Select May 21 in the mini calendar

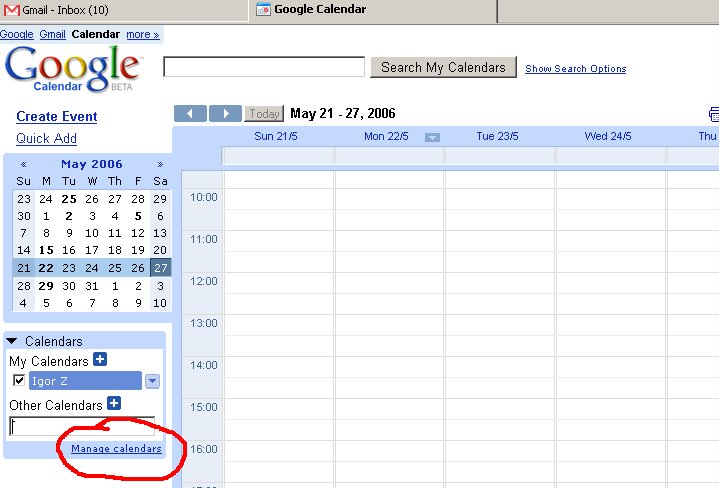[x=24, y=268]
